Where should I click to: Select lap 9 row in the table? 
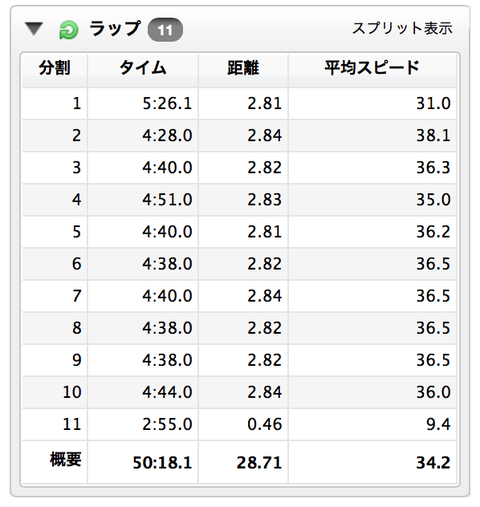(239, 360)
